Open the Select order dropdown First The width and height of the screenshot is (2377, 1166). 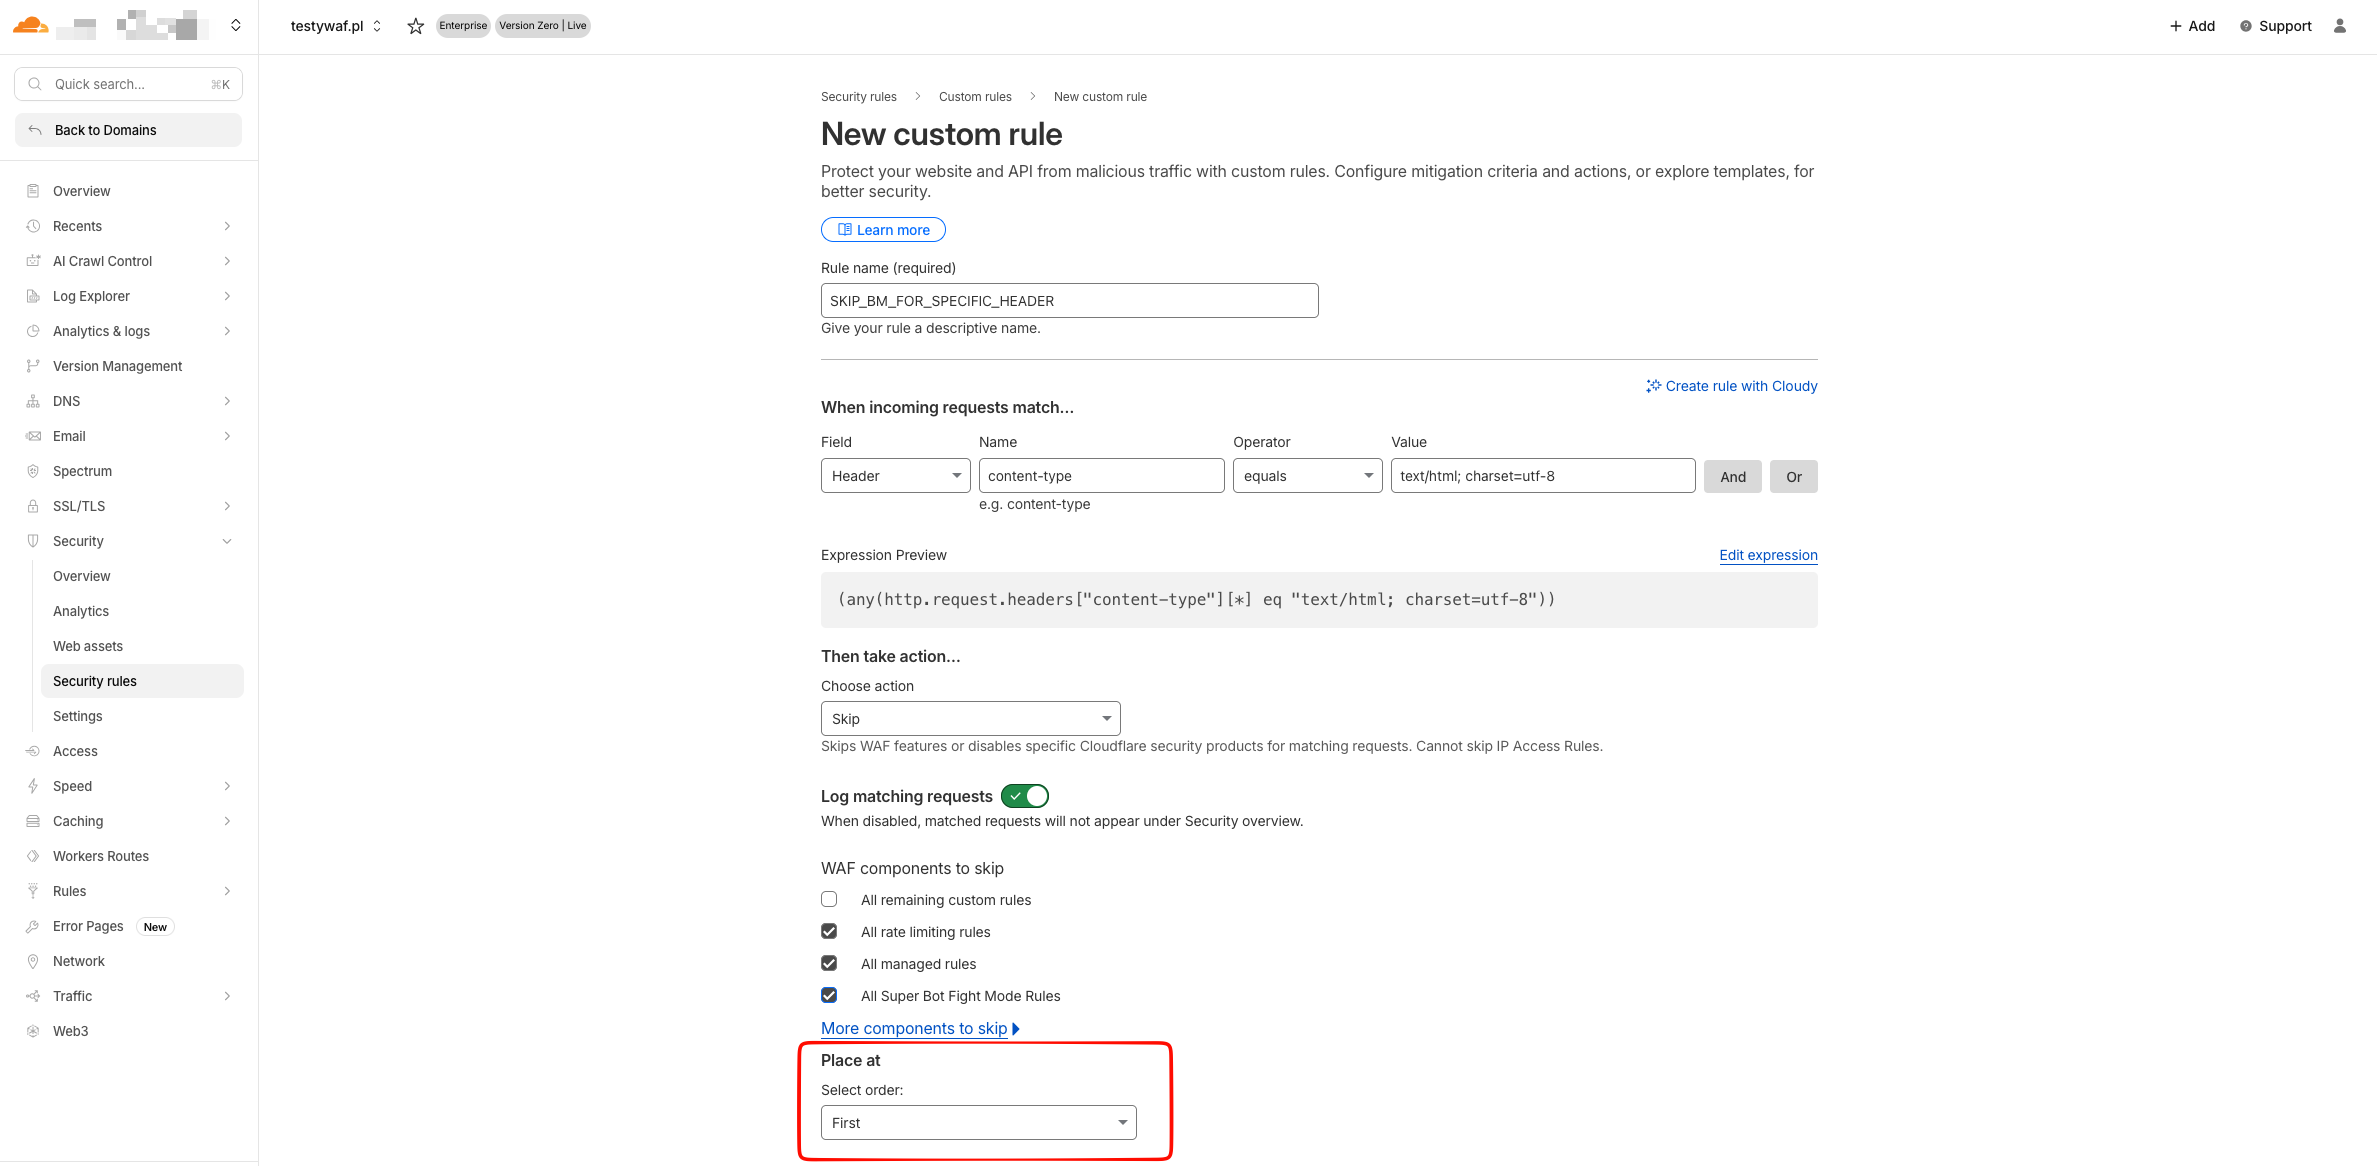point(979,1123)
